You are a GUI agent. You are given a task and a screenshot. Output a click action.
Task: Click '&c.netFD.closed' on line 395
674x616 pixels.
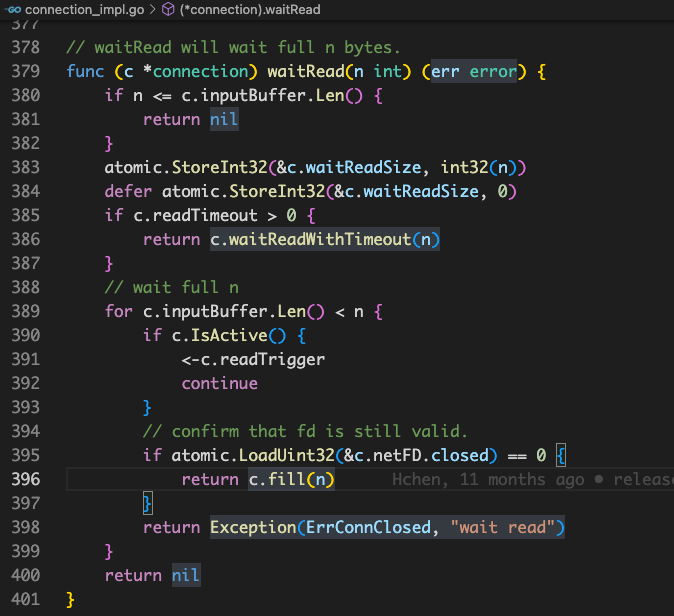pyautogui.click(x=416, y=455)
